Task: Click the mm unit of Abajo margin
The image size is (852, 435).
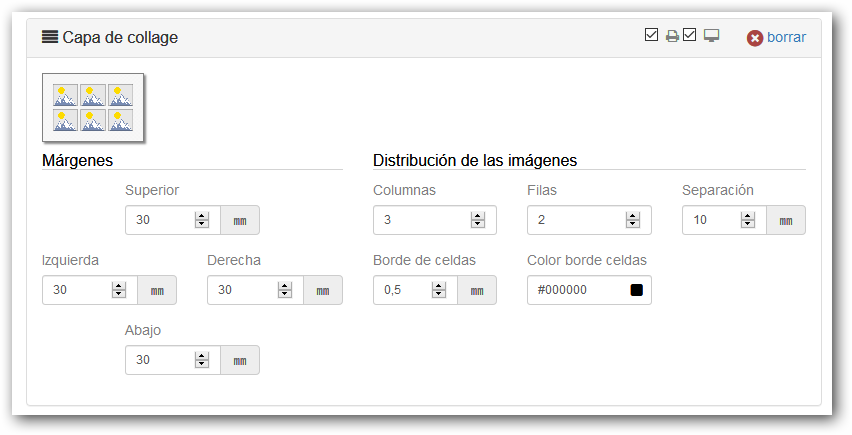Action: [x=240, y=360]
